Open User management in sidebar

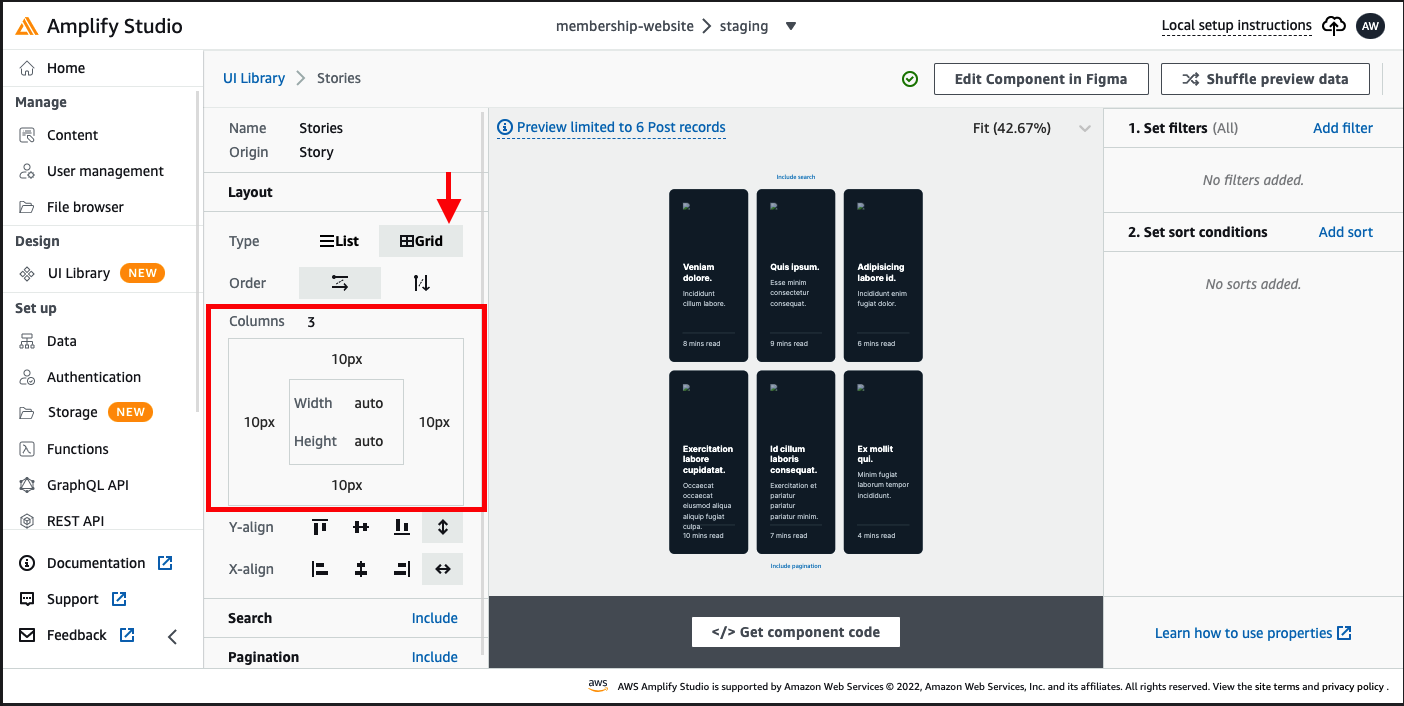click(x=105, y=171)
